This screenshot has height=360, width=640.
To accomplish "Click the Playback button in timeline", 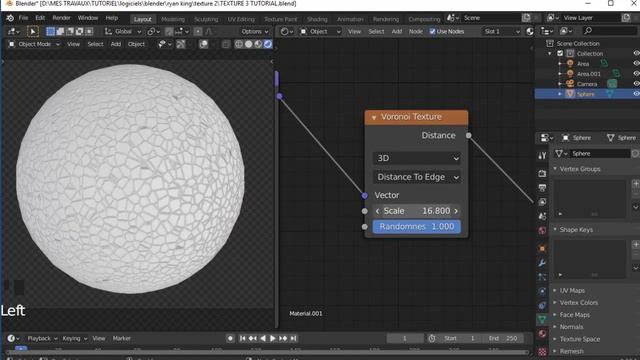I will coord(42,338).
